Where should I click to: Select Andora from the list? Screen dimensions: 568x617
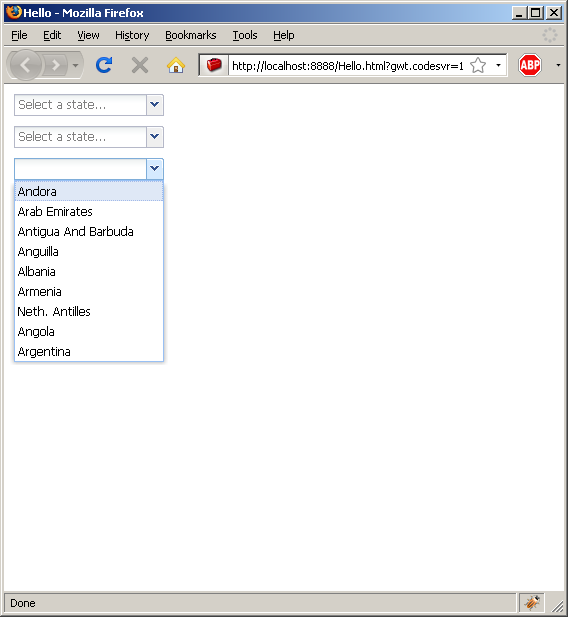(89, 191)
